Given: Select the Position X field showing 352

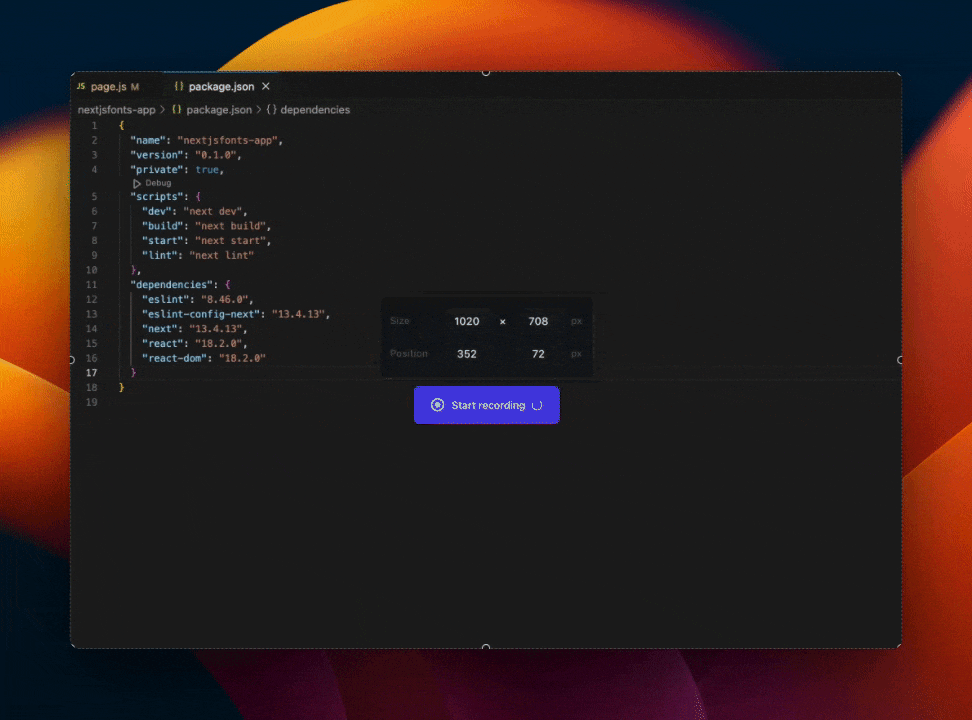Looking at the screenshot, I should coord(466,354).
